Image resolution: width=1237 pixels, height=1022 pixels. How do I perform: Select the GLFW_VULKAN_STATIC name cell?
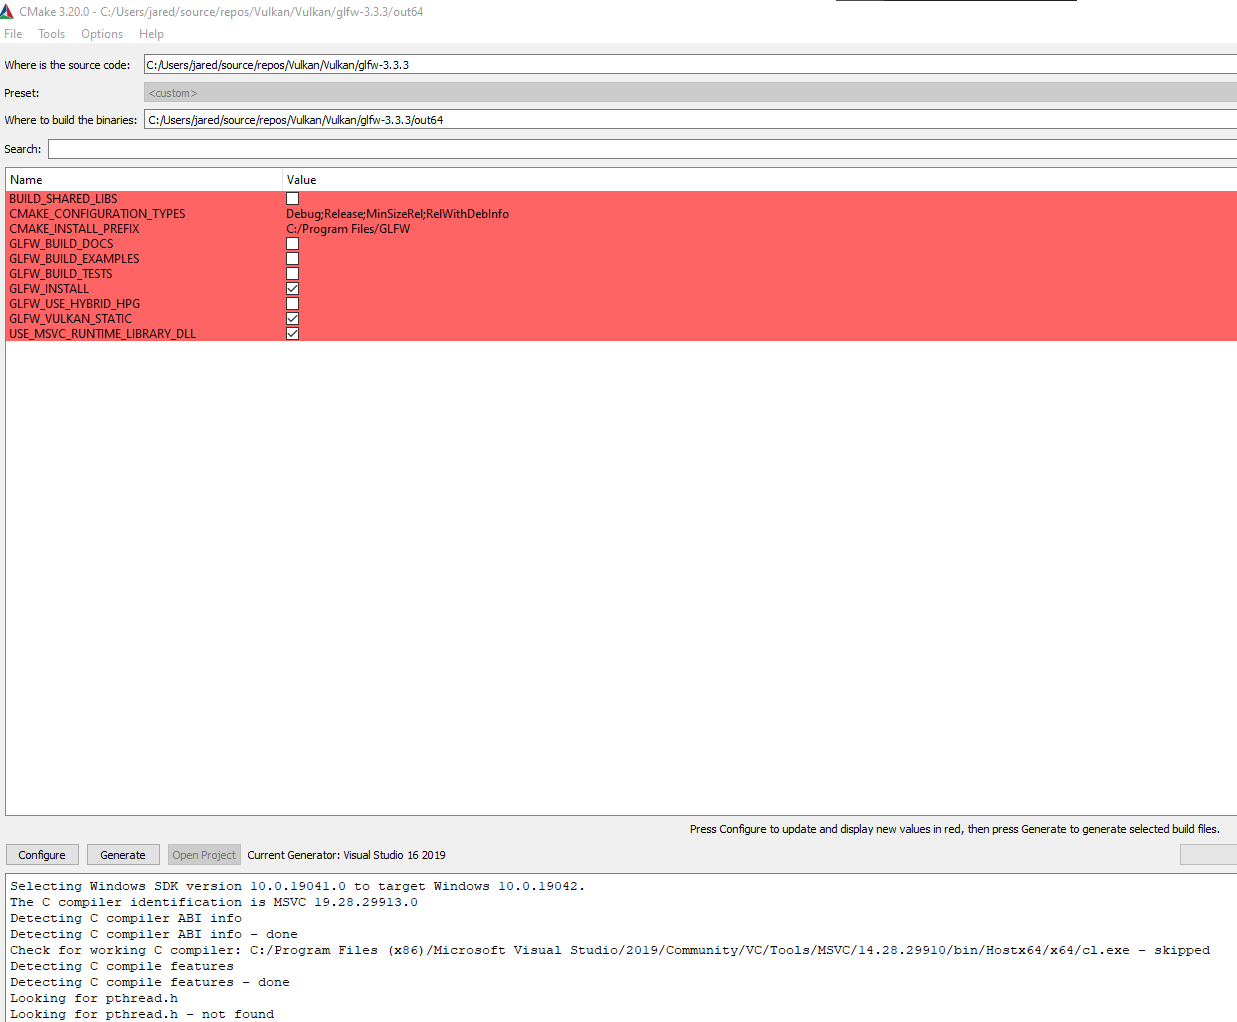click(x=71, y=319)
